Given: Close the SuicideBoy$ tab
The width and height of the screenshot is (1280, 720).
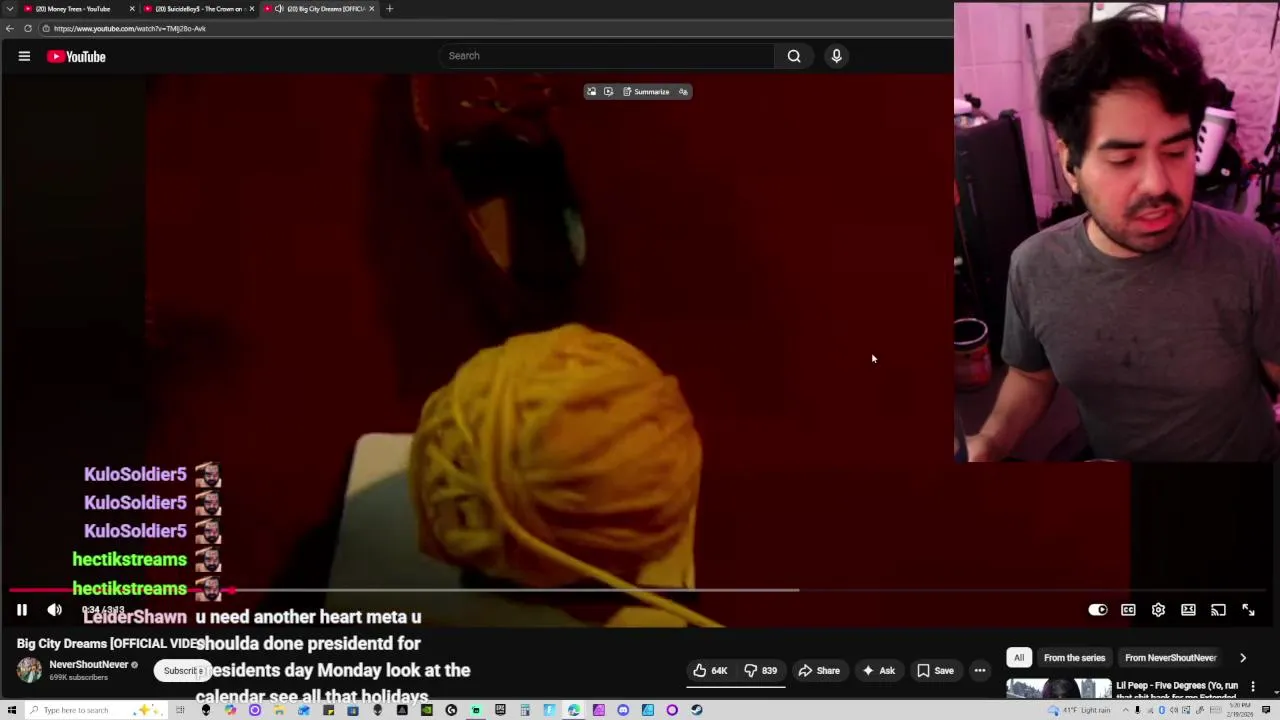Looking at the screenshot, I should pos(252,9).
